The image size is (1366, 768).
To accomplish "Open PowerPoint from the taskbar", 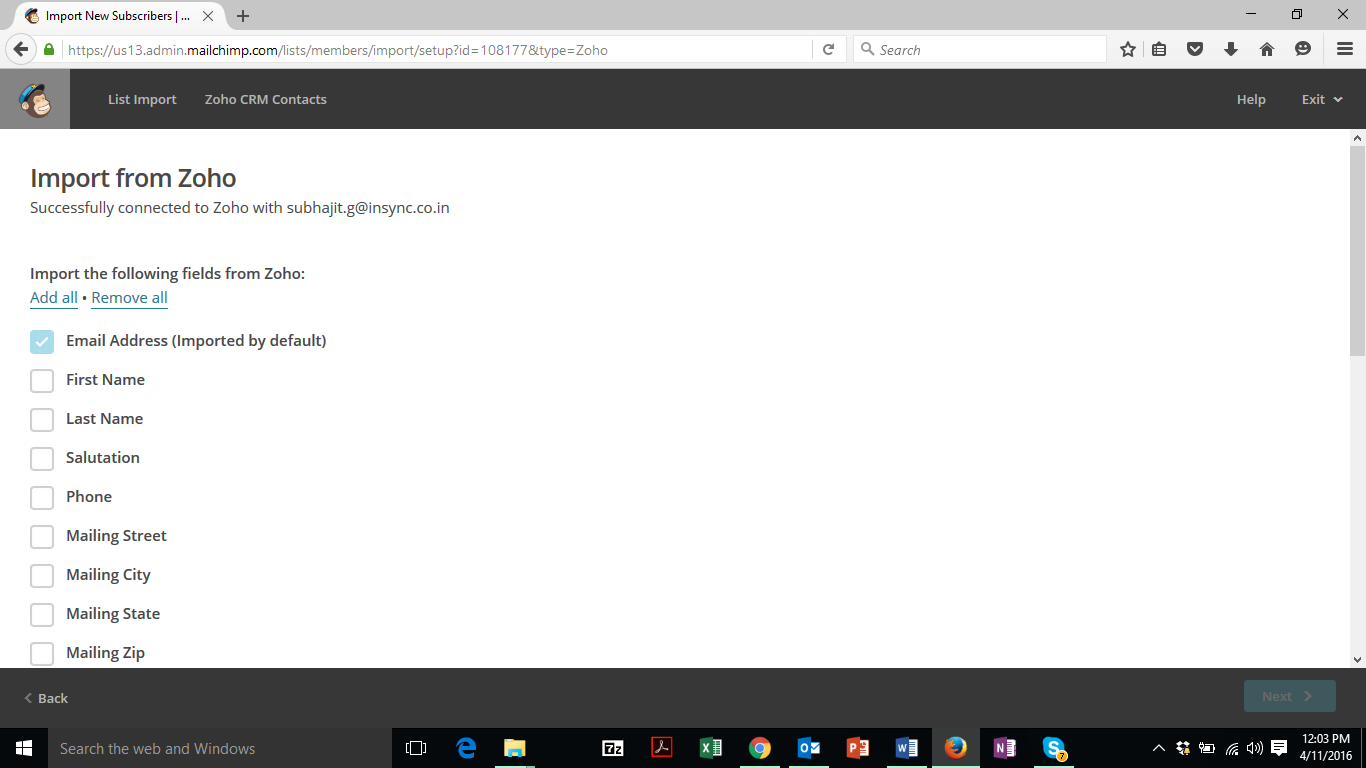I will 858,748.
